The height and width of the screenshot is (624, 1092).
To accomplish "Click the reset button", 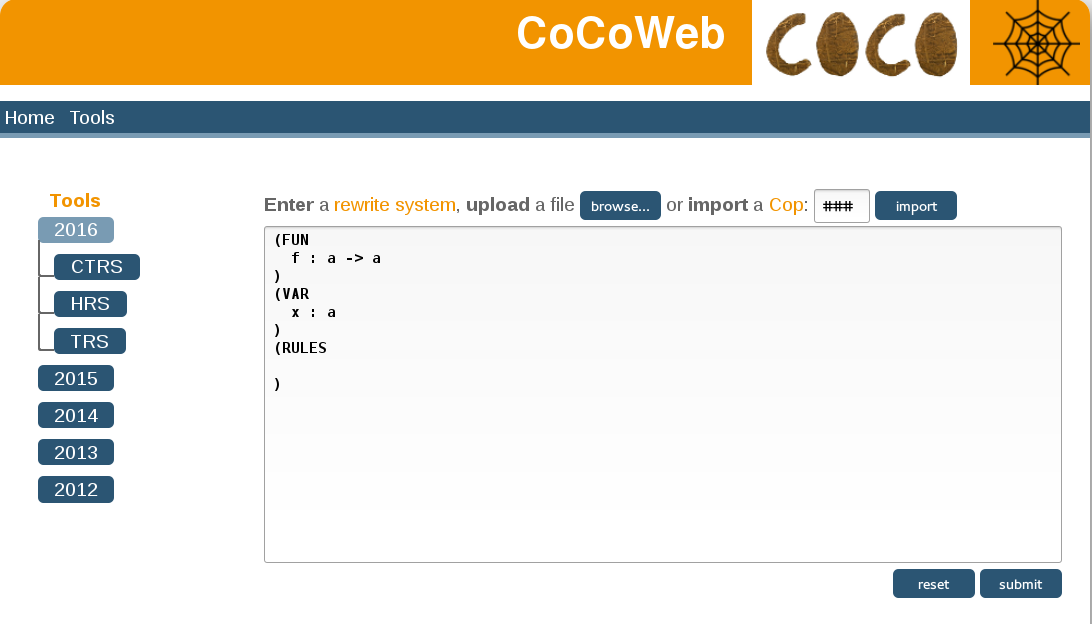I will [x=933, y=584].
